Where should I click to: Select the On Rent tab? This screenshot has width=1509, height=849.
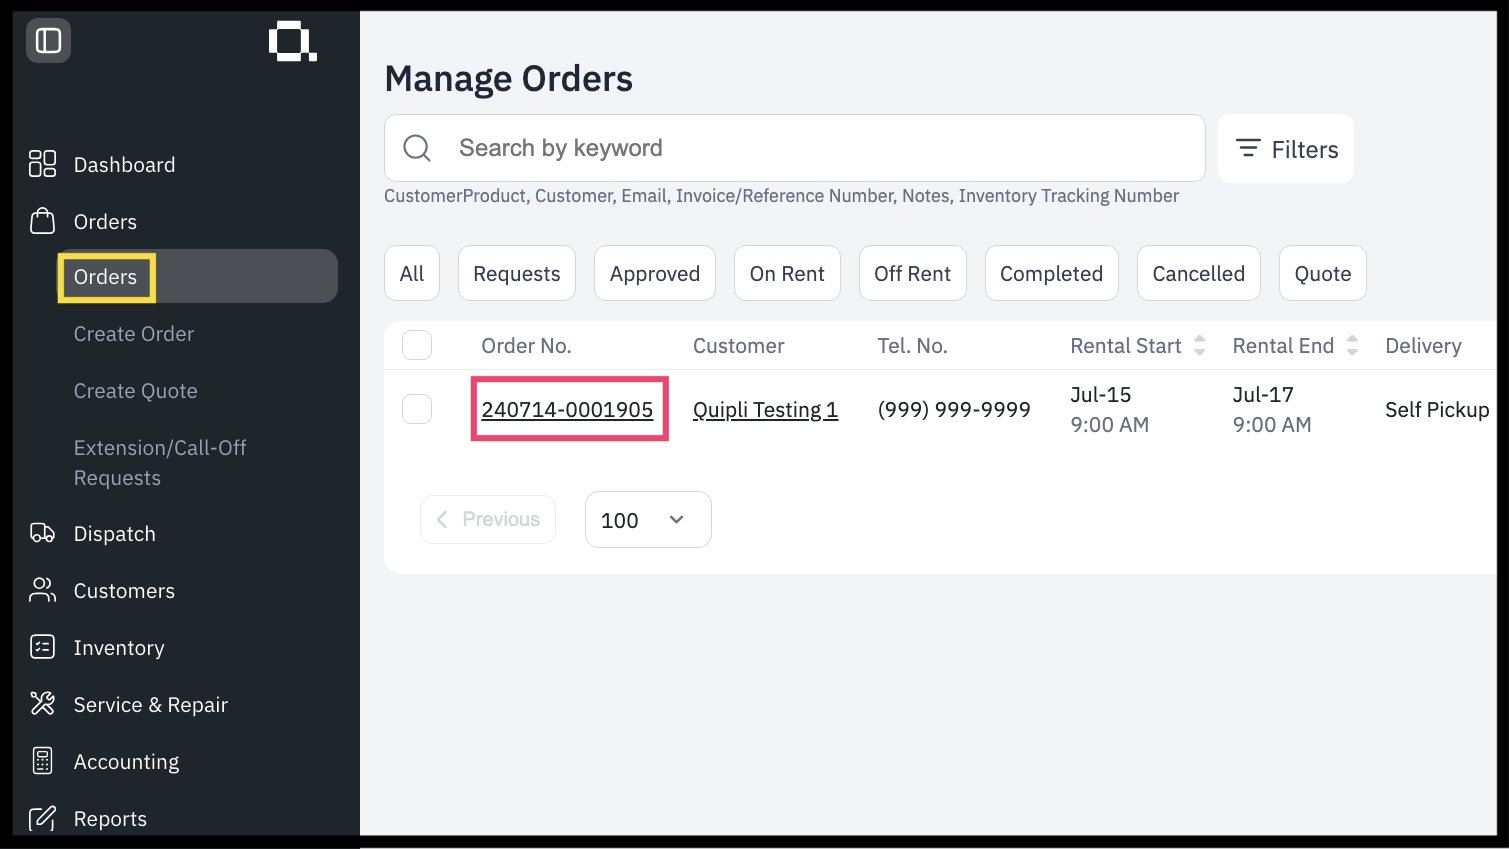click(x=787, y=273)
